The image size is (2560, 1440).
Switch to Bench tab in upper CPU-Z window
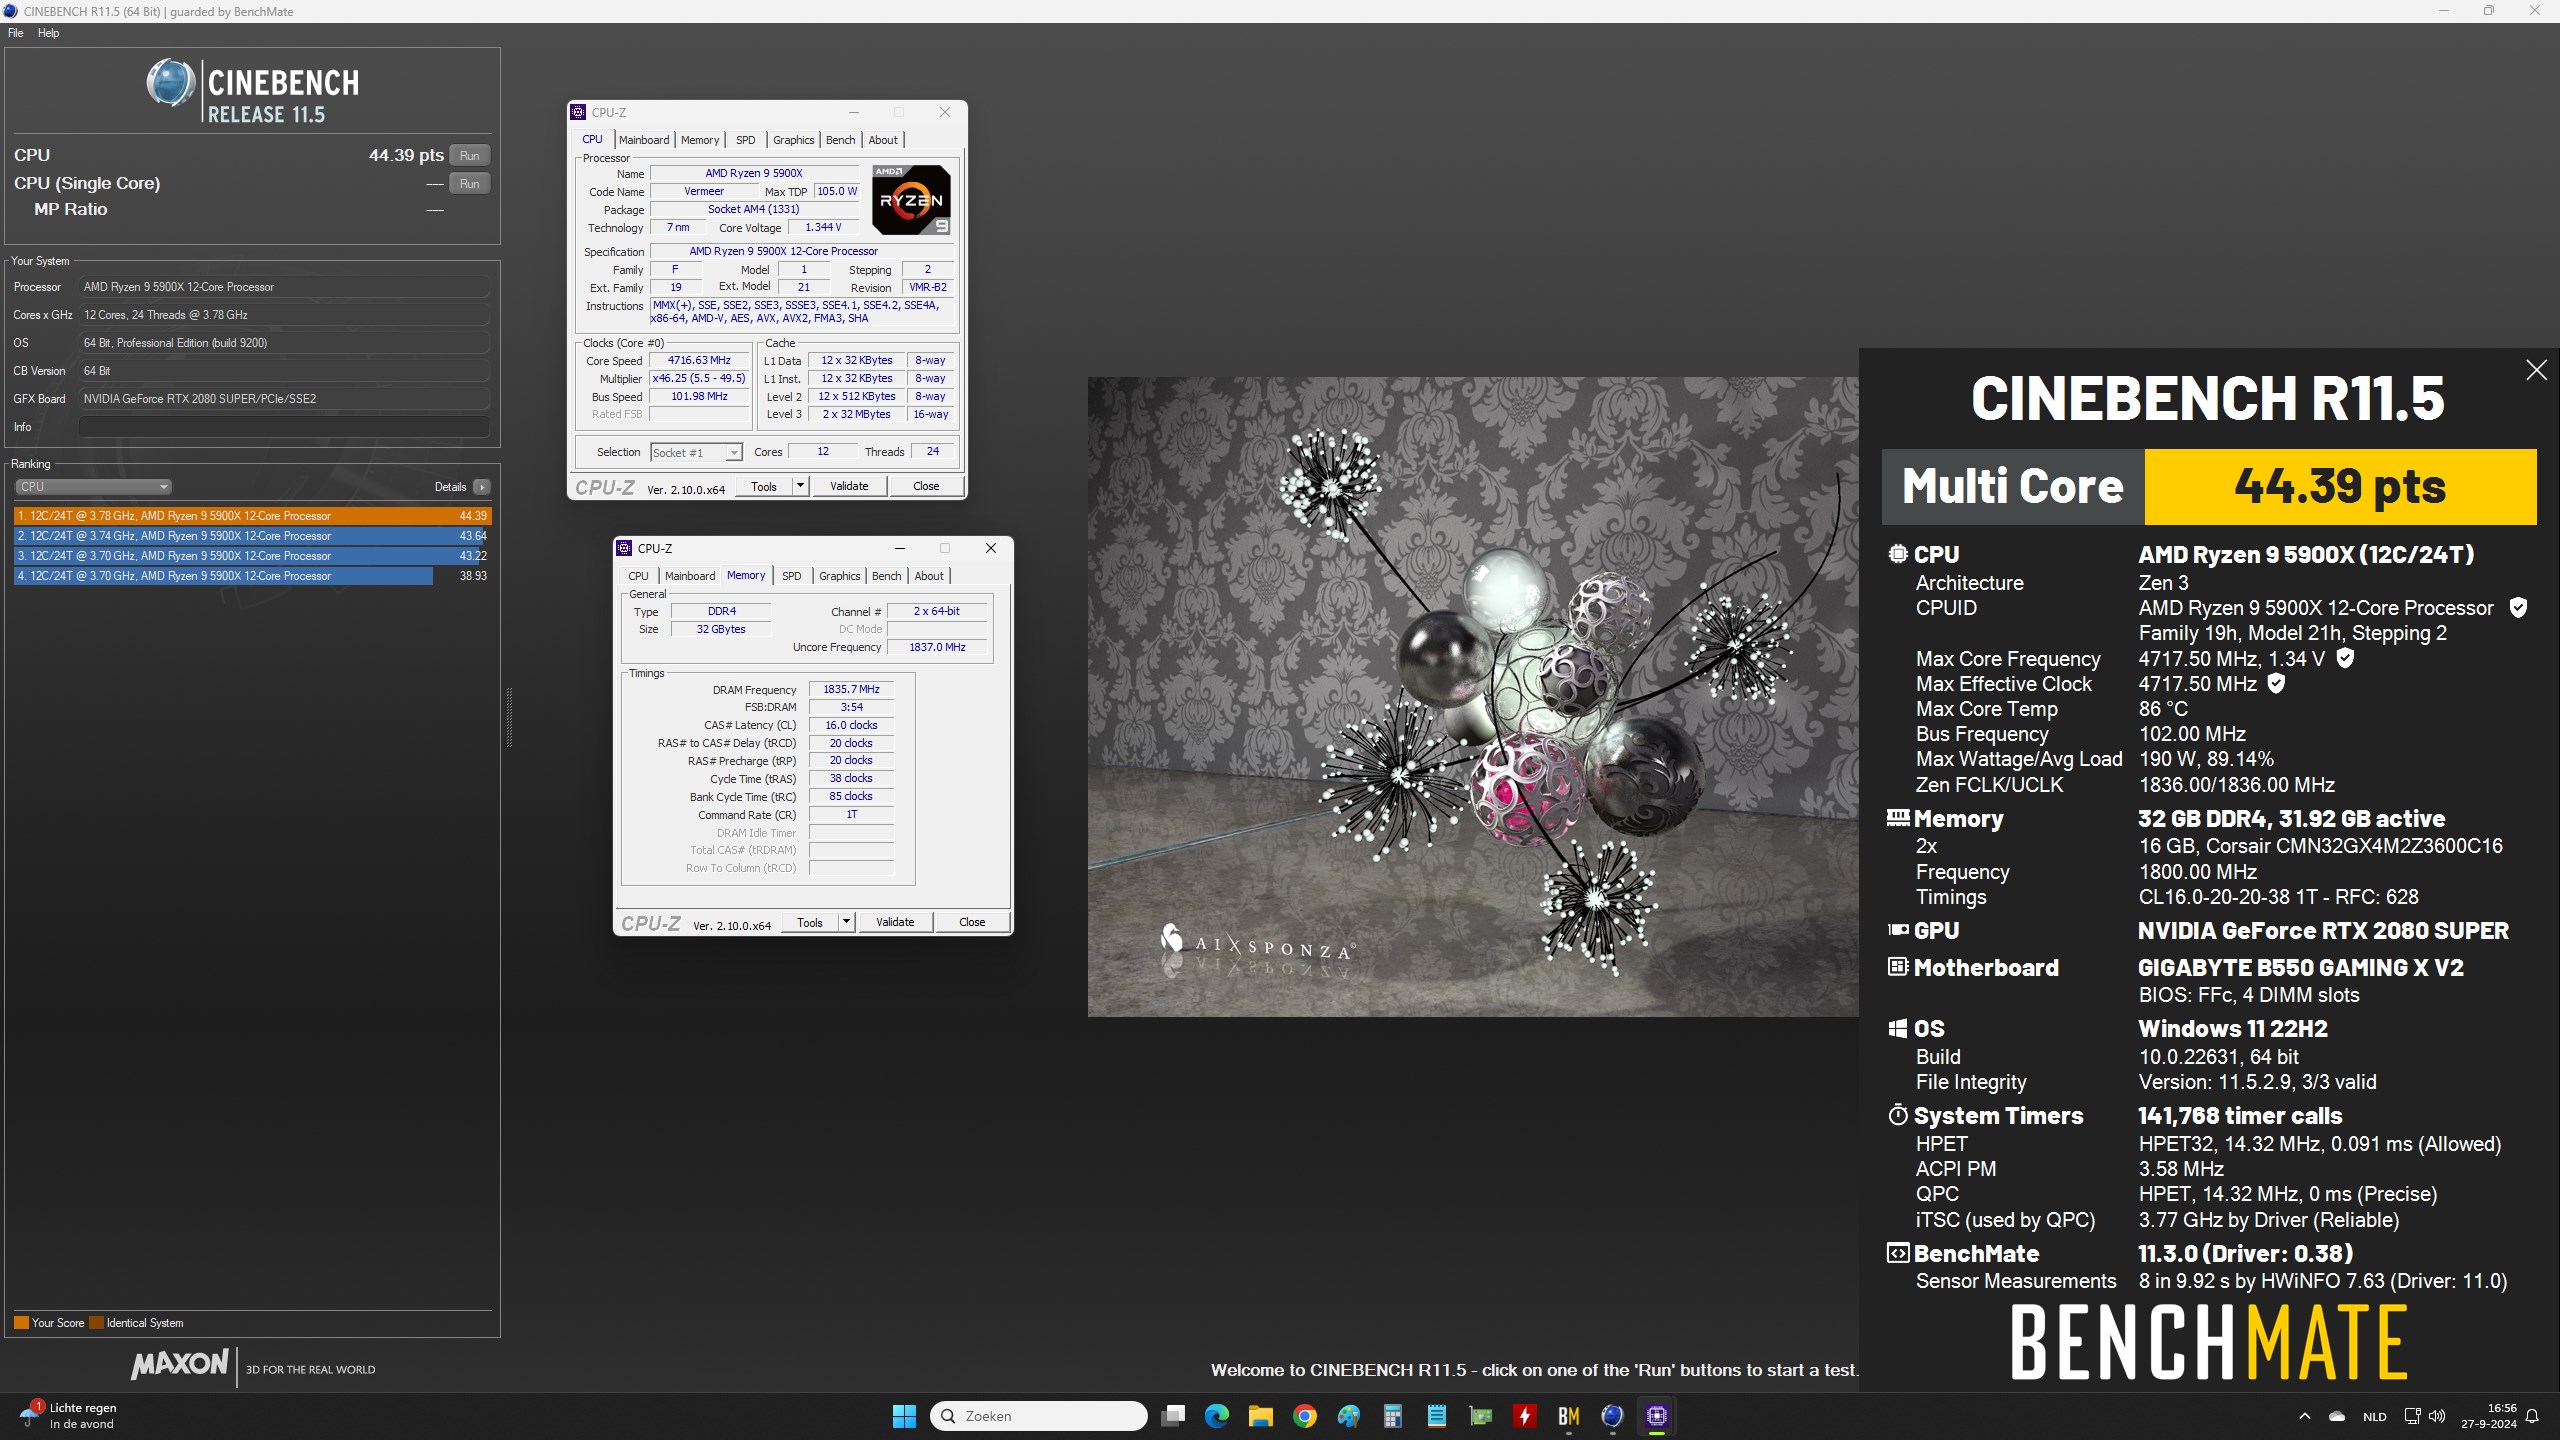(x=841, y=140)
